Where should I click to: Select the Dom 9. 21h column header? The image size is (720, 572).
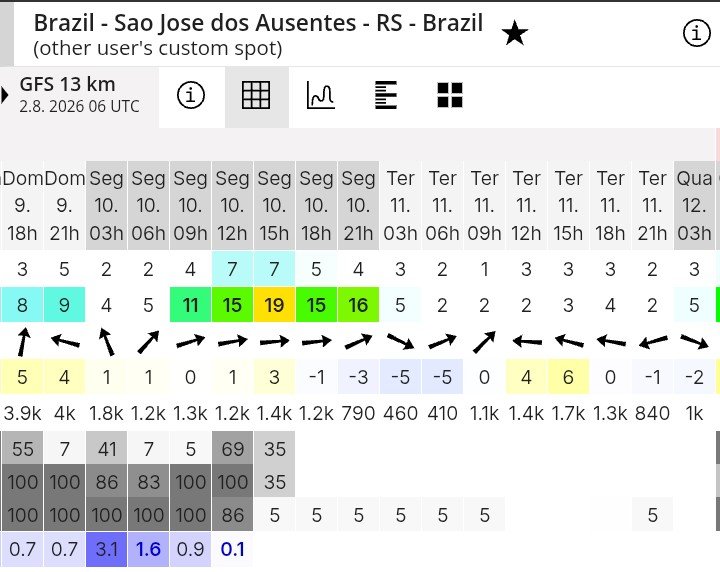point(64,206)
